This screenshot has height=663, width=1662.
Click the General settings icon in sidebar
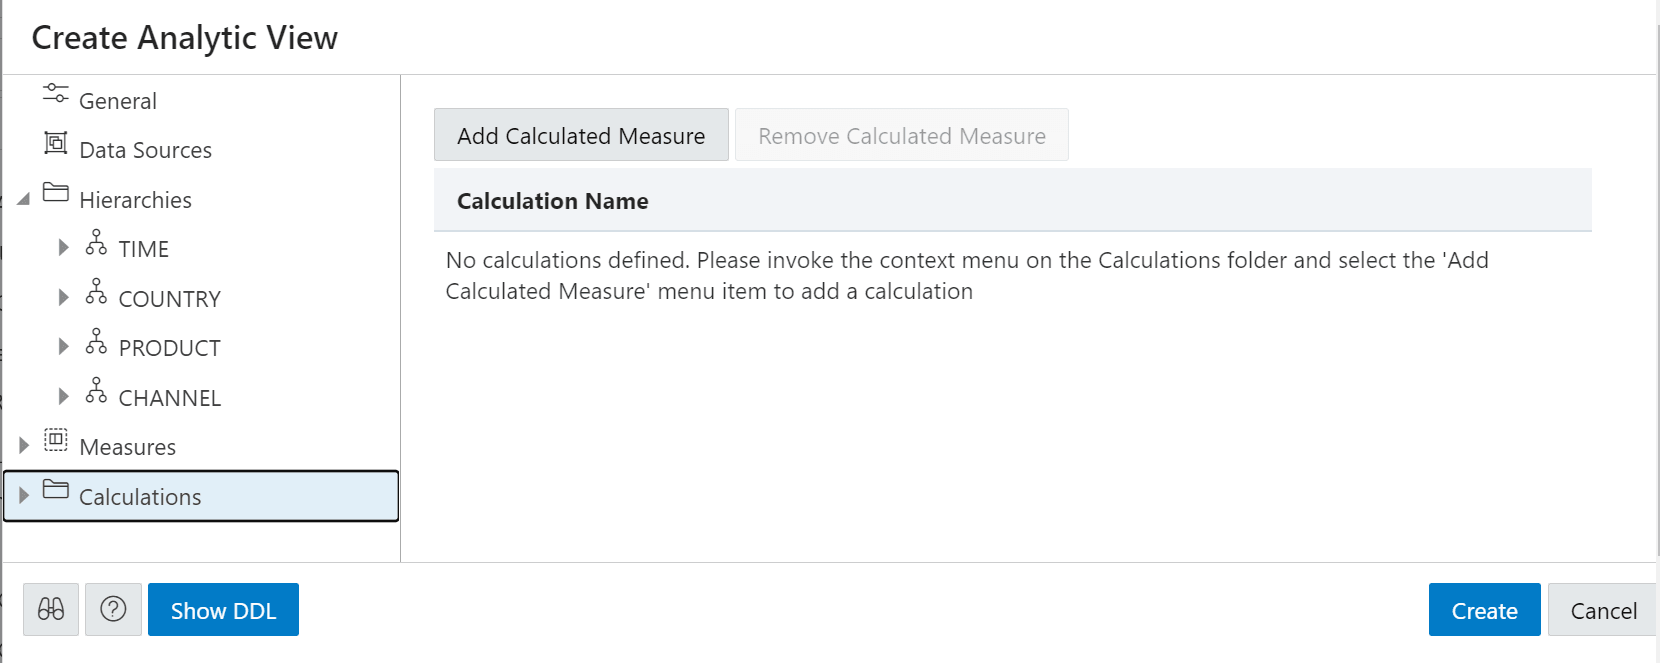pyautogui.click(x=55, y=92)
